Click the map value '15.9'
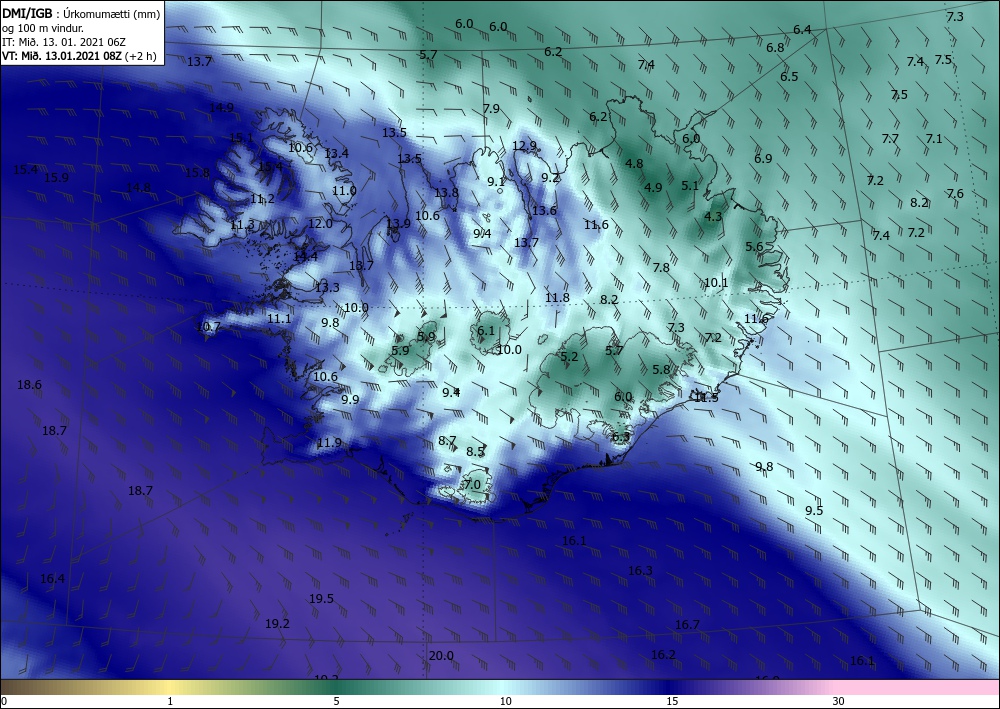This screenshot has height=709, width=1000. (56, 177)
